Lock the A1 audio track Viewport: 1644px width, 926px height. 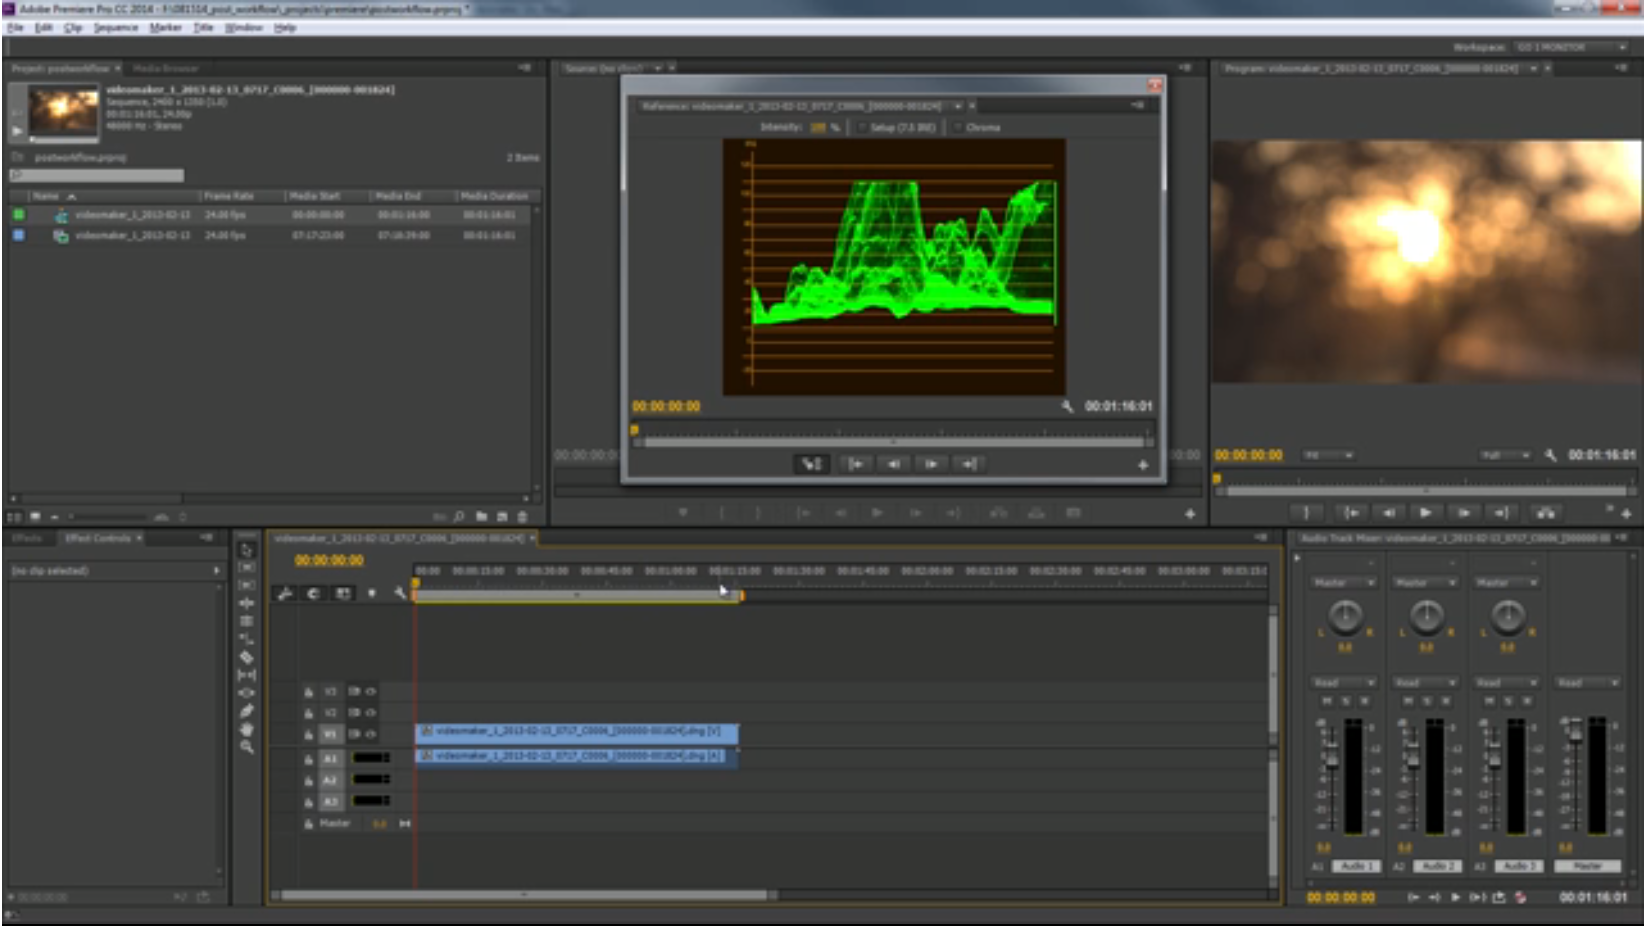[x=309, y=759]
